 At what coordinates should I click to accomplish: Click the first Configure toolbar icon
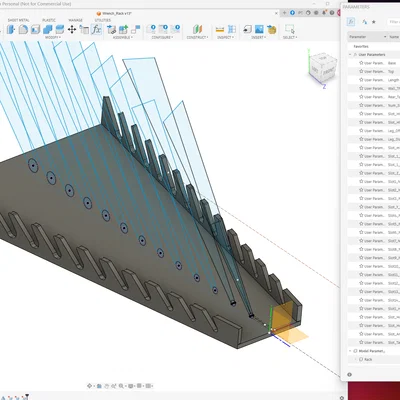click(x=151, y=29)
